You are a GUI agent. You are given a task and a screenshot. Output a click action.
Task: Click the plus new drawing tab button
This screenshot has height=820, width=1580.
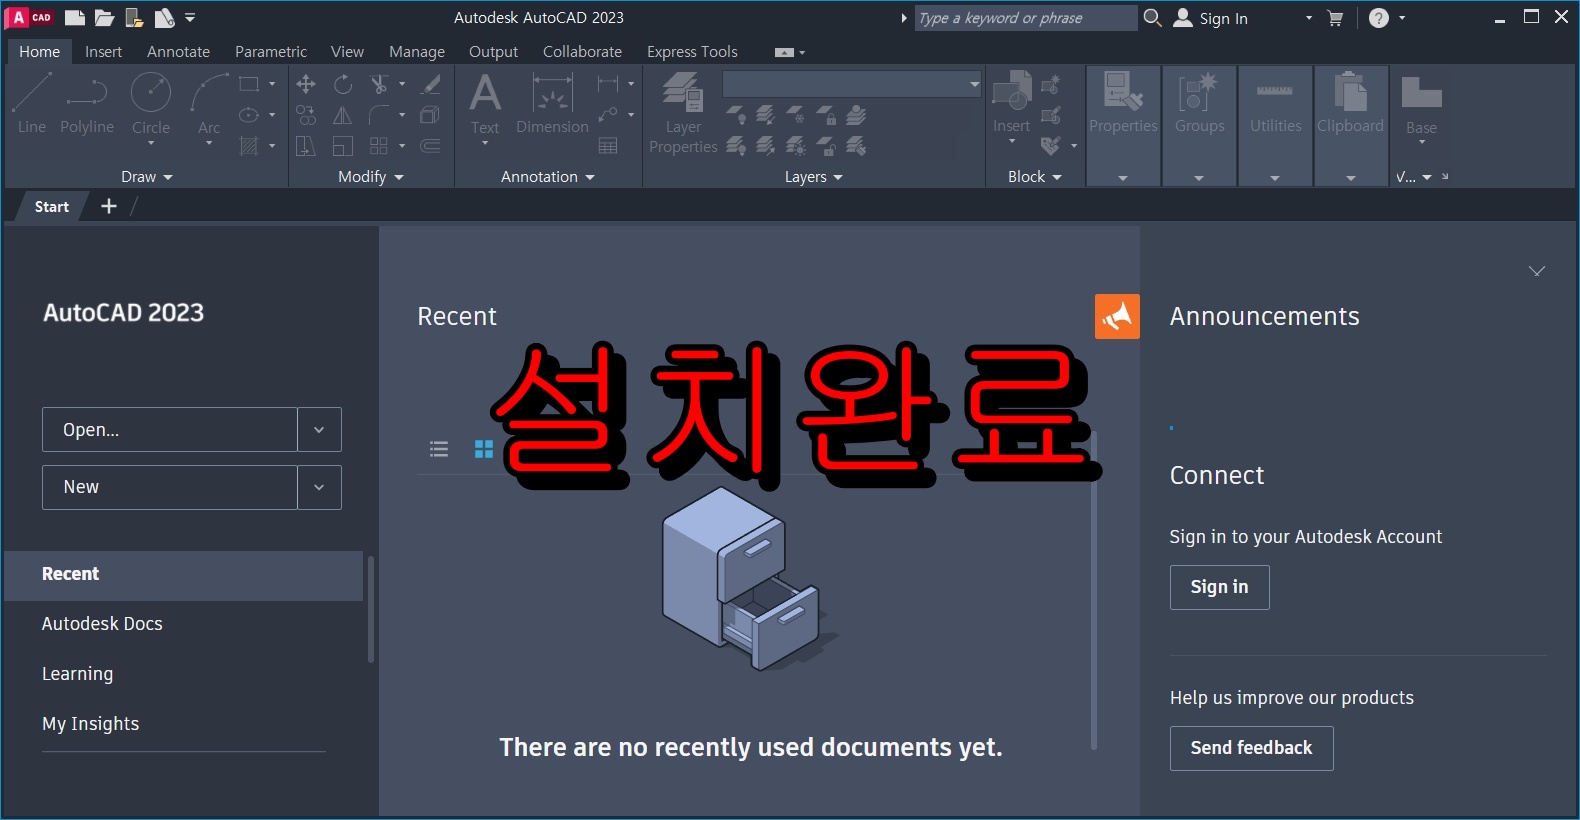tap(109, 206)
